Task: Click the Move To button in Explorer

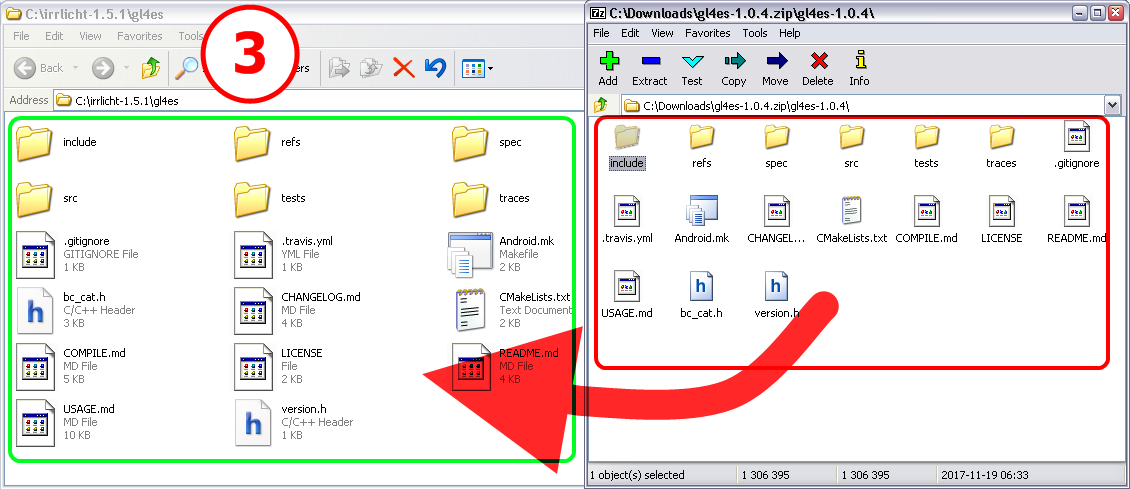Action: coord(338,68)
